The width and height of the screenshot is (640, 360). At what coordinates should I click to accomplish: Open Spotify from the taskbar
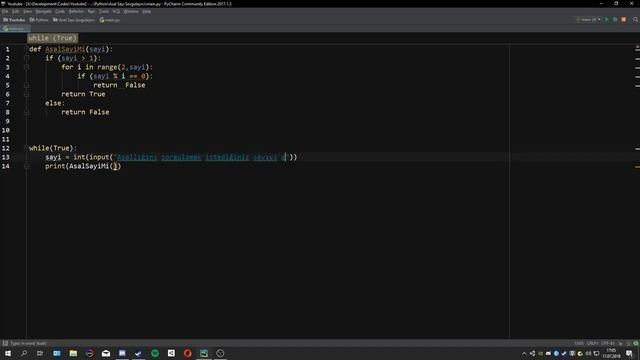click(155, 353)
